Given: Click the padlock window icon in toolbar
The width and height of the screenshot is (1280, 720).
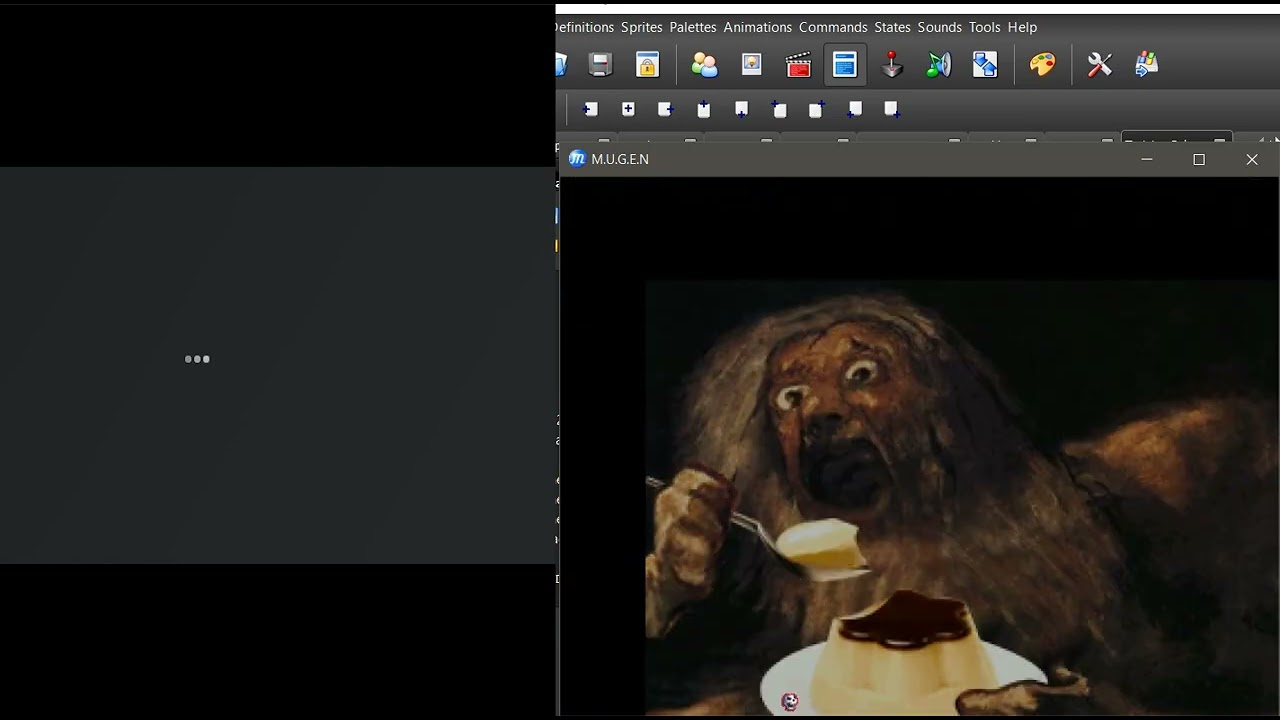Looking at the screenshot, I should pos(648,65).
